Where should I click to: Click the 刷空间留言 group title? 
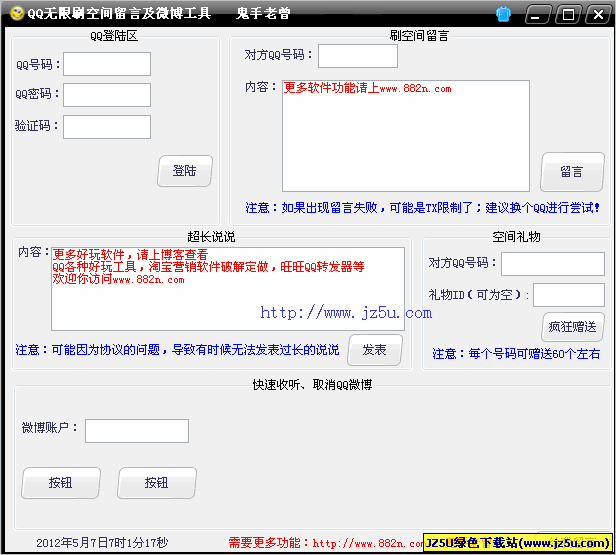tap(419, 36)
